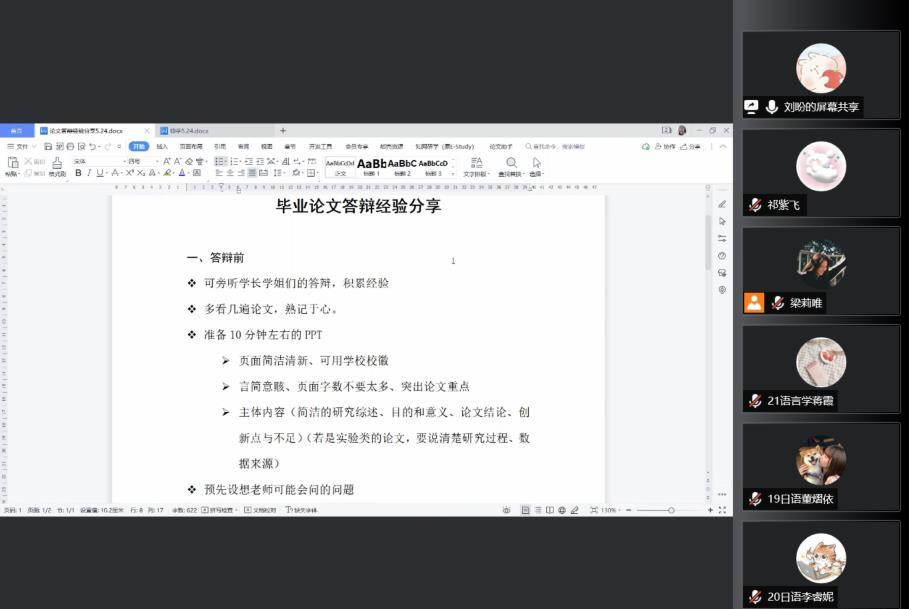Screen dimensions: 909x609
Task: Apply italic formatting from the ribbon
Action: (88, 173)
